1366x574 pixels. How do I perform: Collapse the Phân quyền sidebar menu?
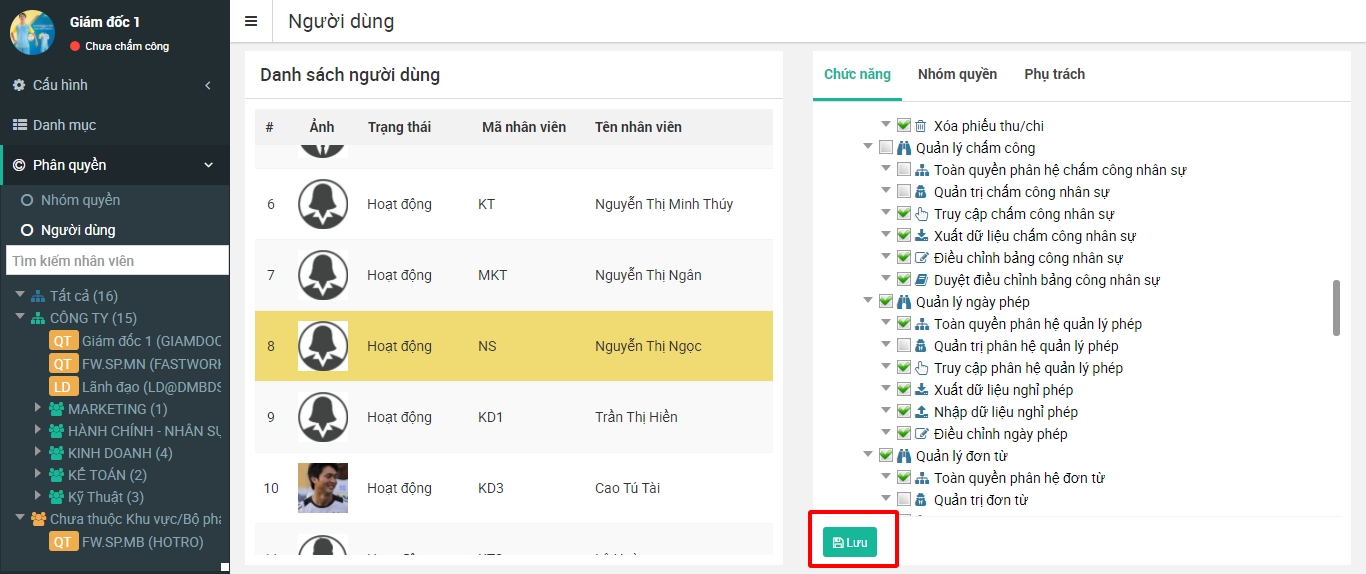coord(208,165)
